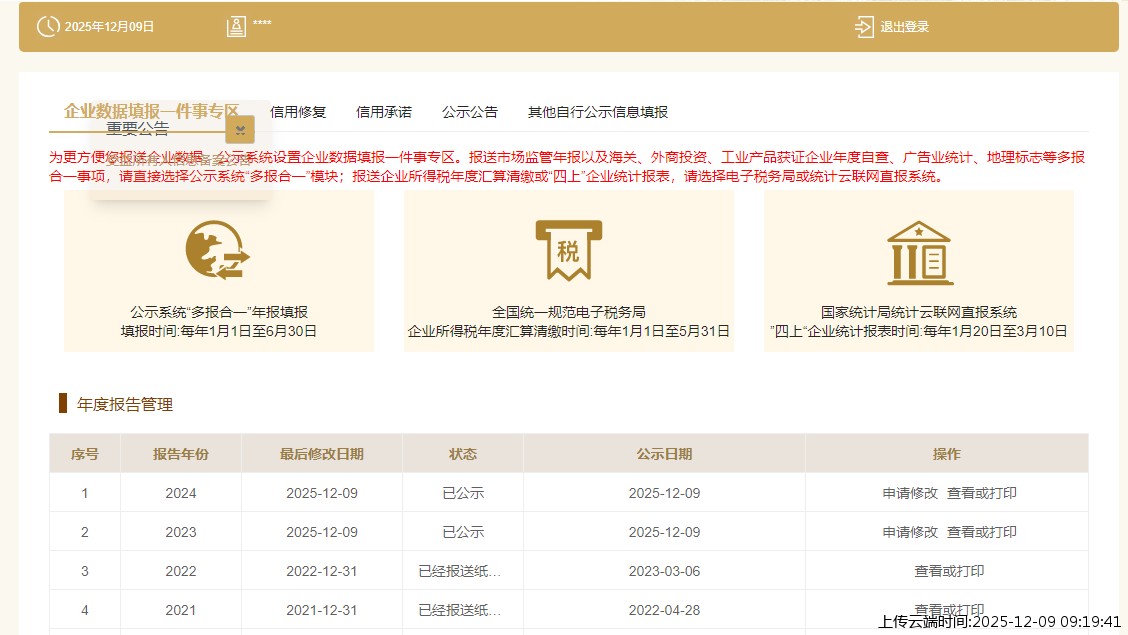The width and height of the screenshot is (1128, 635).
Task: Click the masked username ****
Action: 261,25
